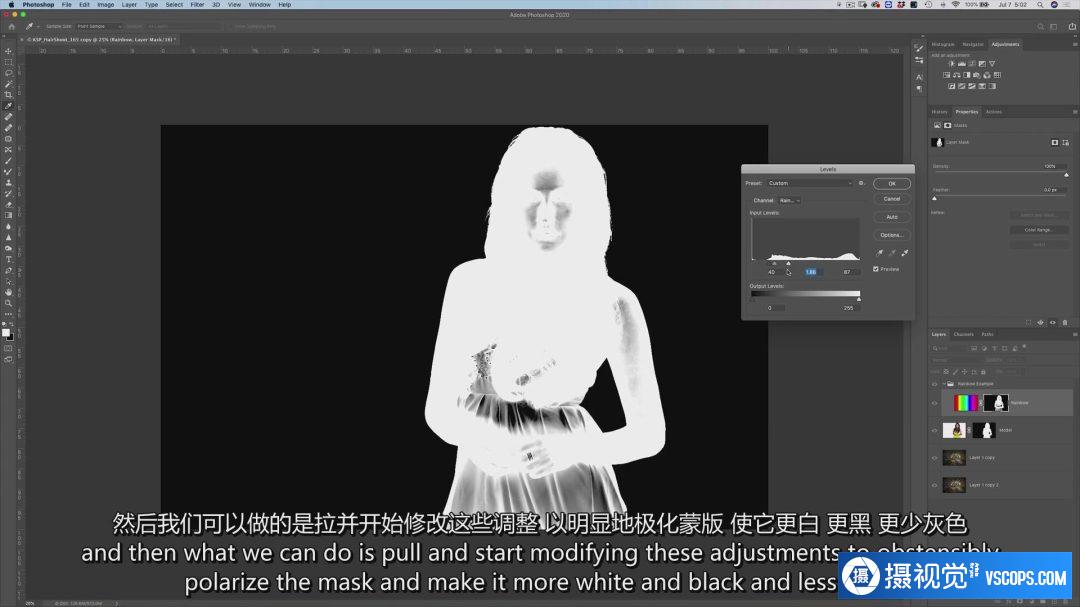The width and height of the screenshot is (1080, 607).
Task: Switch to the Histogram tab
Action: click(943, 44)
